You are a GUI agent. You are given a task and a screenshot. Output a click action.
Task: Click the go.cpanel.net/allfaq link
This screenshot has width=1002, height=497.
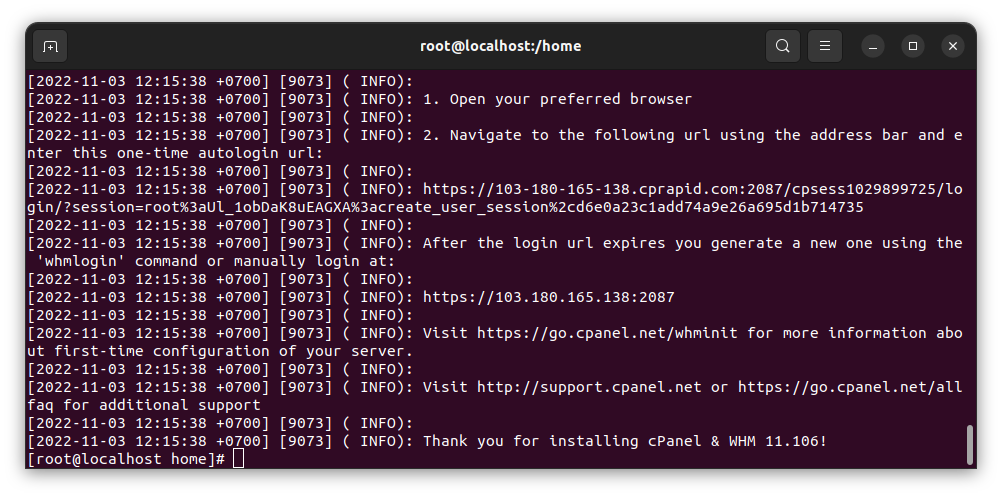[850, 387]
